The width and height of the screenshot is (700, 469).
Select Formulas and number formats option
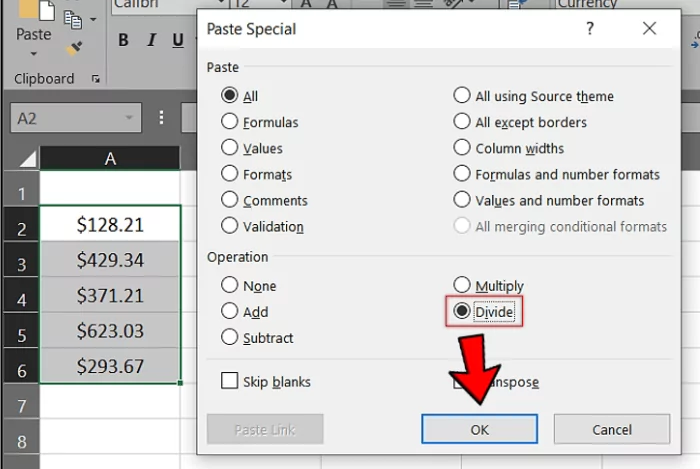462,174
